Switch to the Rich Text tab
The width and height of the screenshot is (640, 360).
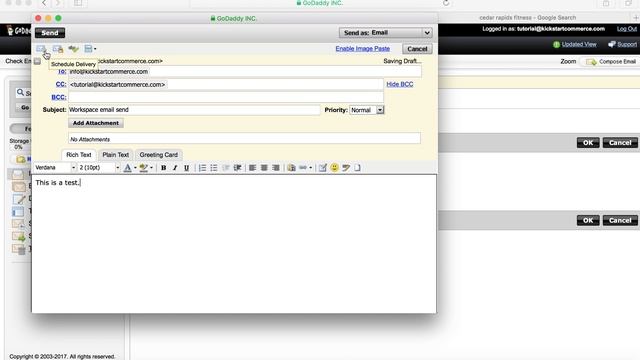click(79, 155)
